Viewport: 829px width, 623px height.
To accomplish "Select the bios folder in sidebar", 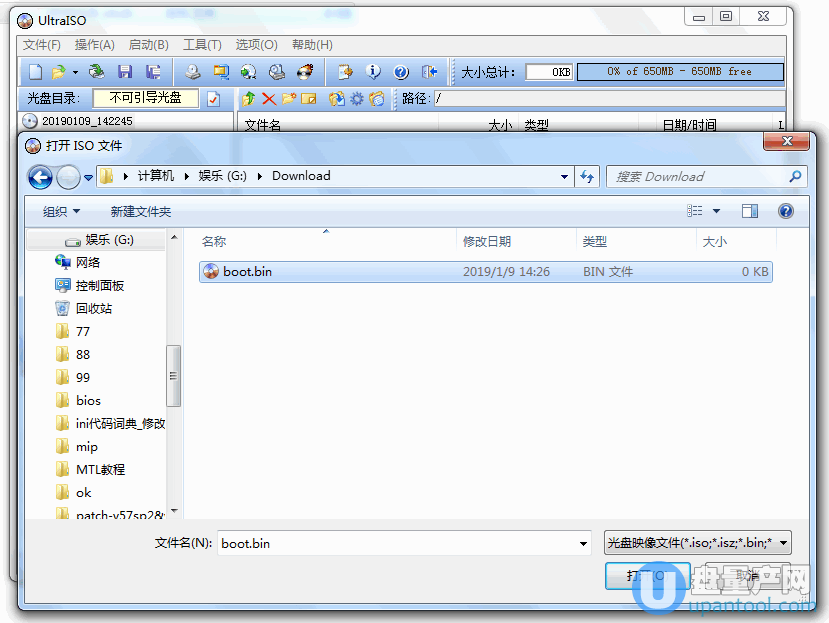I will tap(88, 401).
